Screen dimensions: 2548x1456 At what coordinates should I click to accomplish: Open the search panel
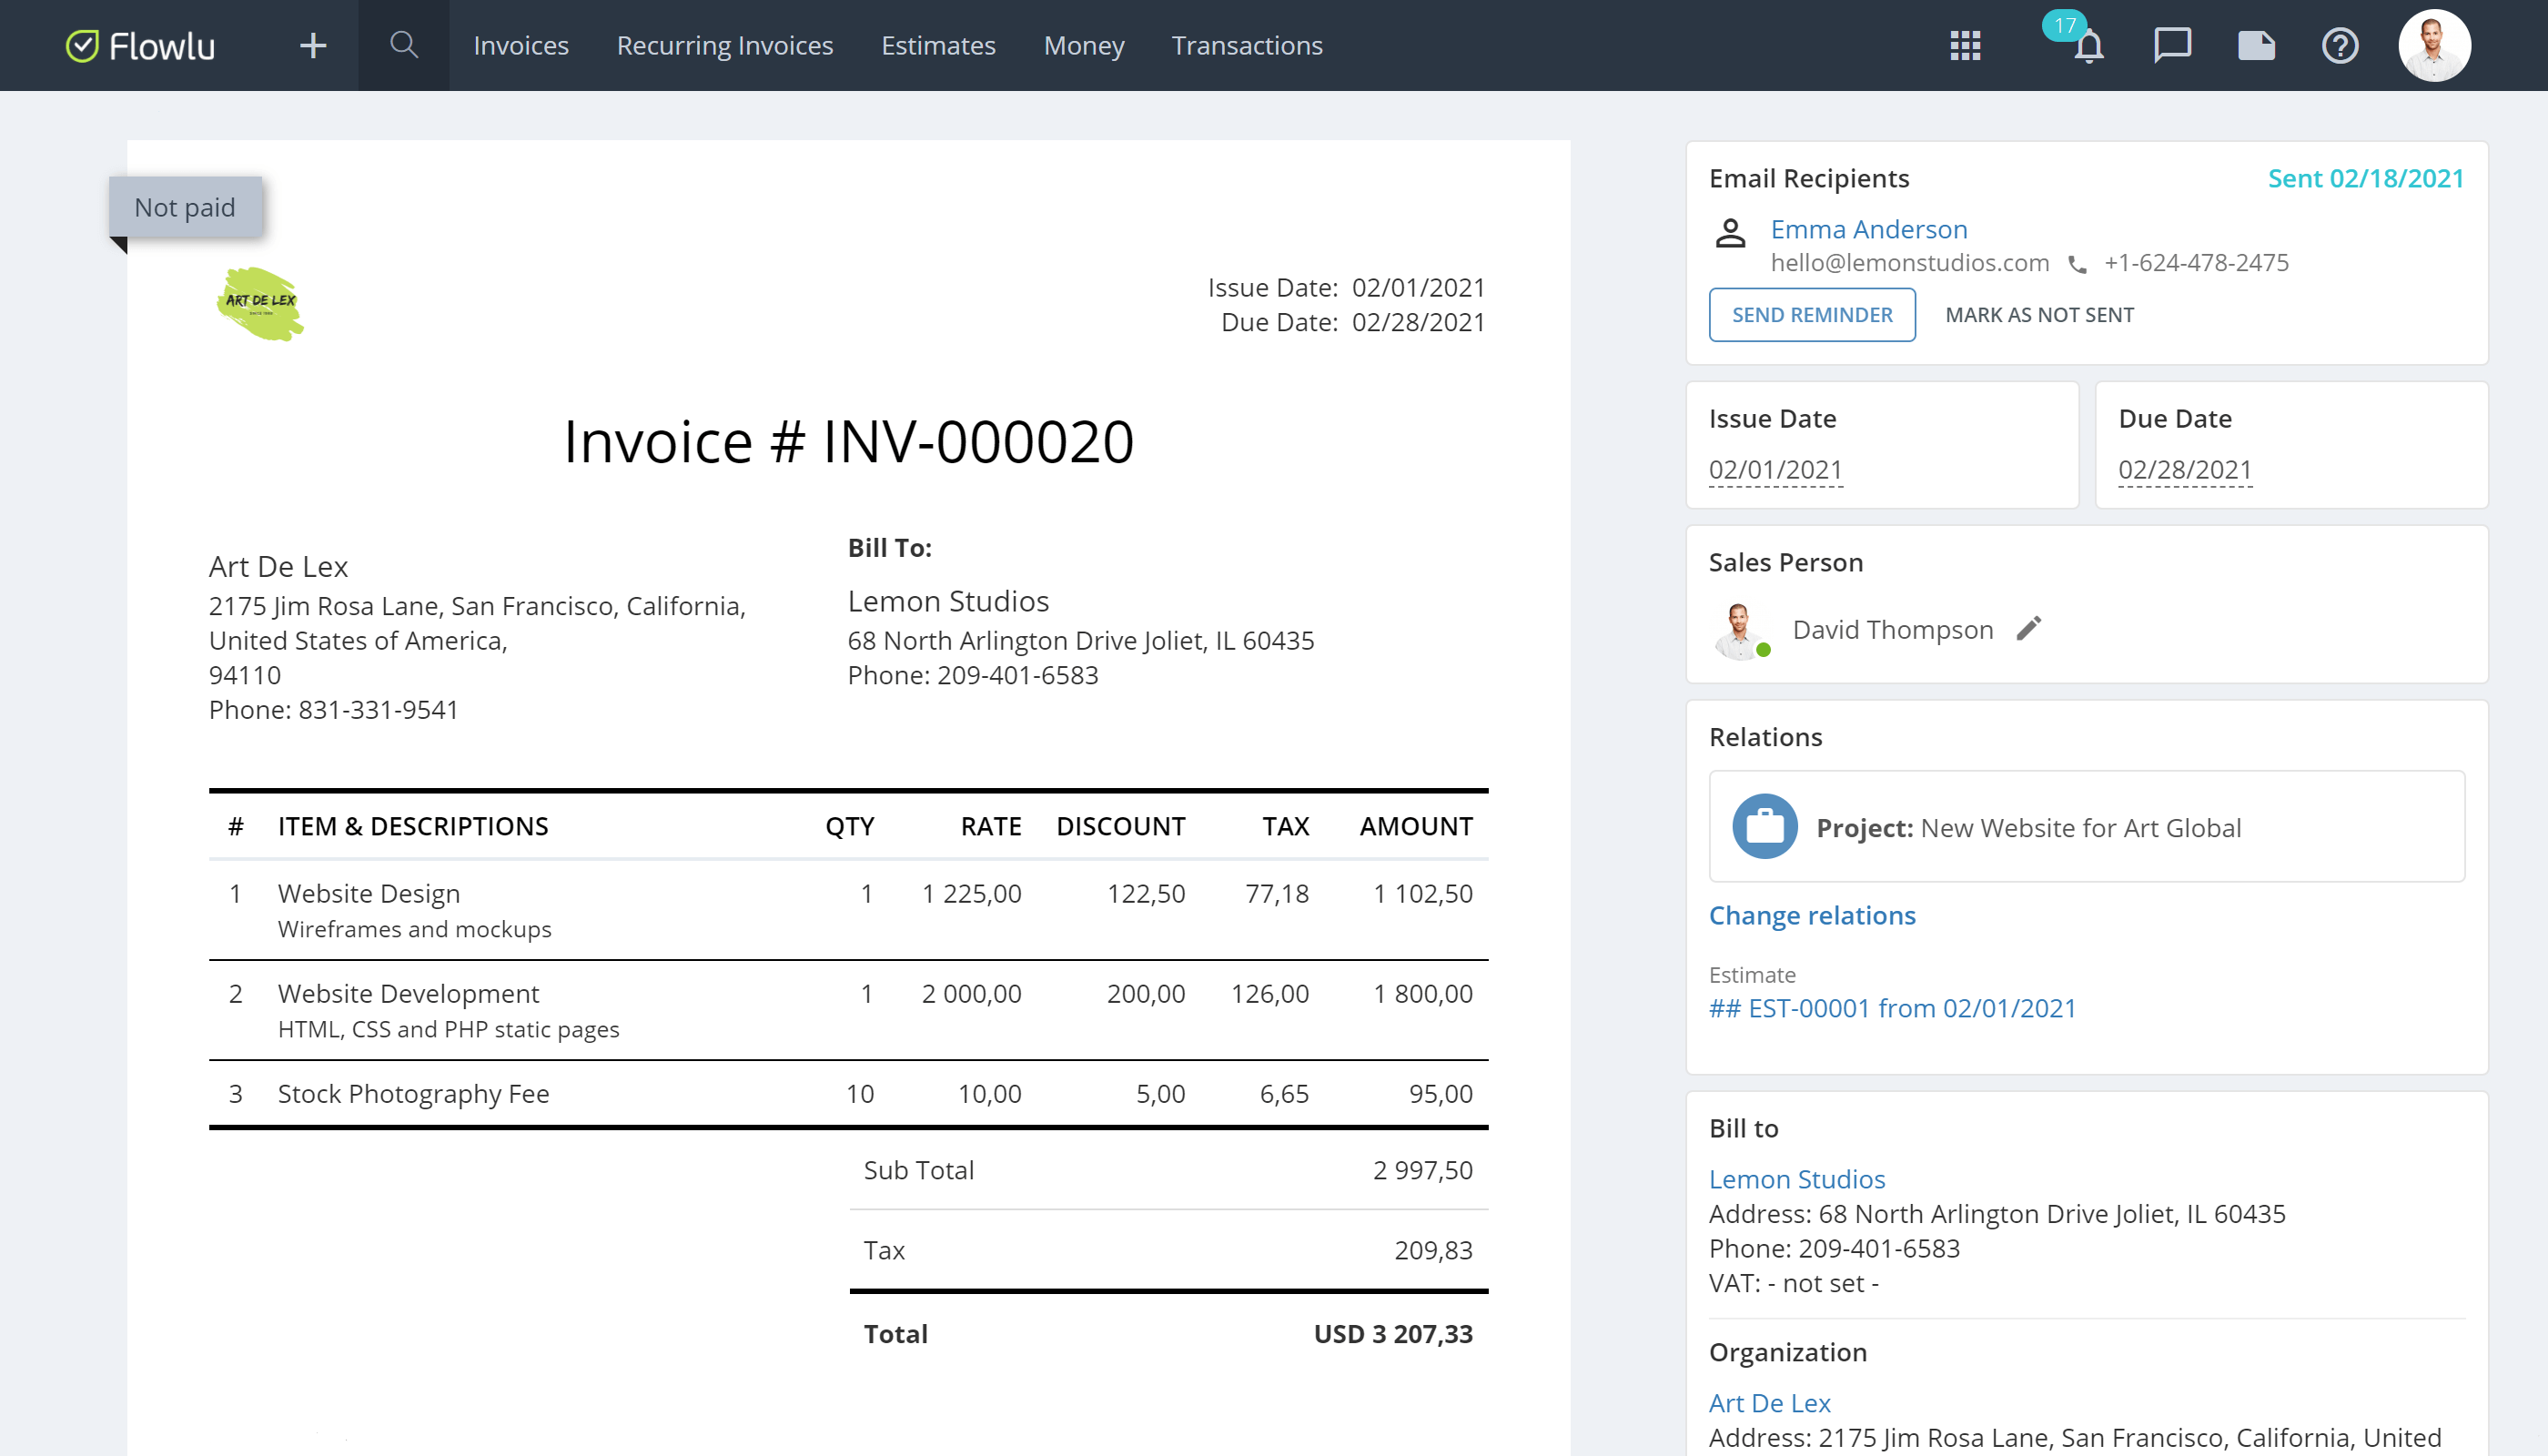[x=403, y=45]
